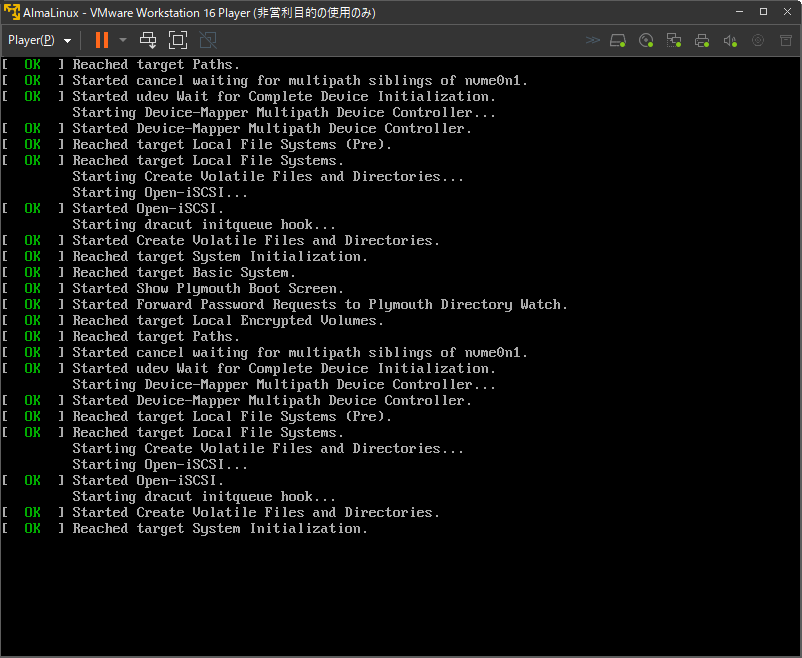Viewport: 802px width, 658px height.
Task: Send Ctrl+Alt+Del to the virtual machine
Action: (148, 40)
